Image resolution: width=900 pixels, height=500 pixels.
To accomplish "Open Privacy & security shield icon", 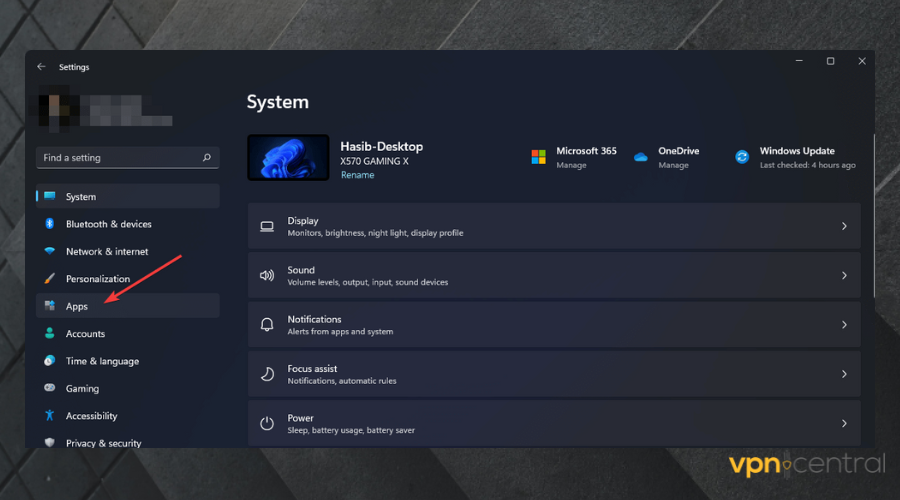I will (49, 442).
